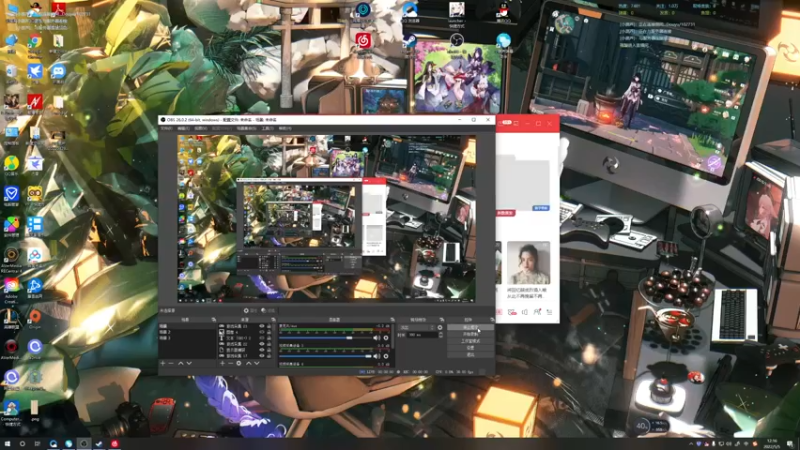Lock the text source in the list
800x450 pixels.
pos(269,338)
